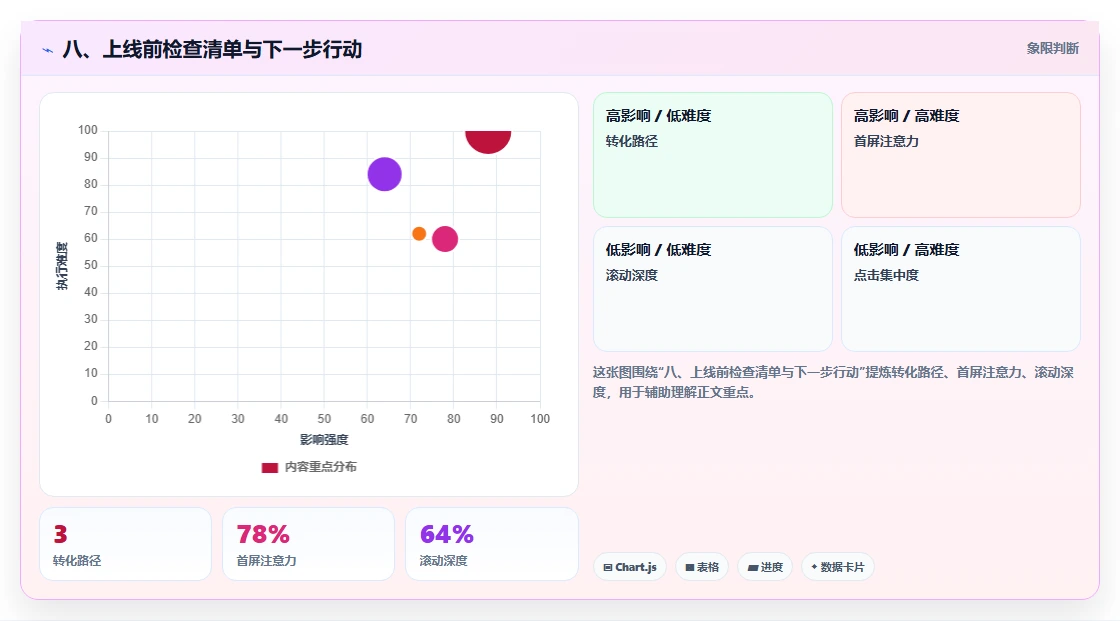Open the Chart.js tag chip

pyautogui.click(x=630, y=567)
